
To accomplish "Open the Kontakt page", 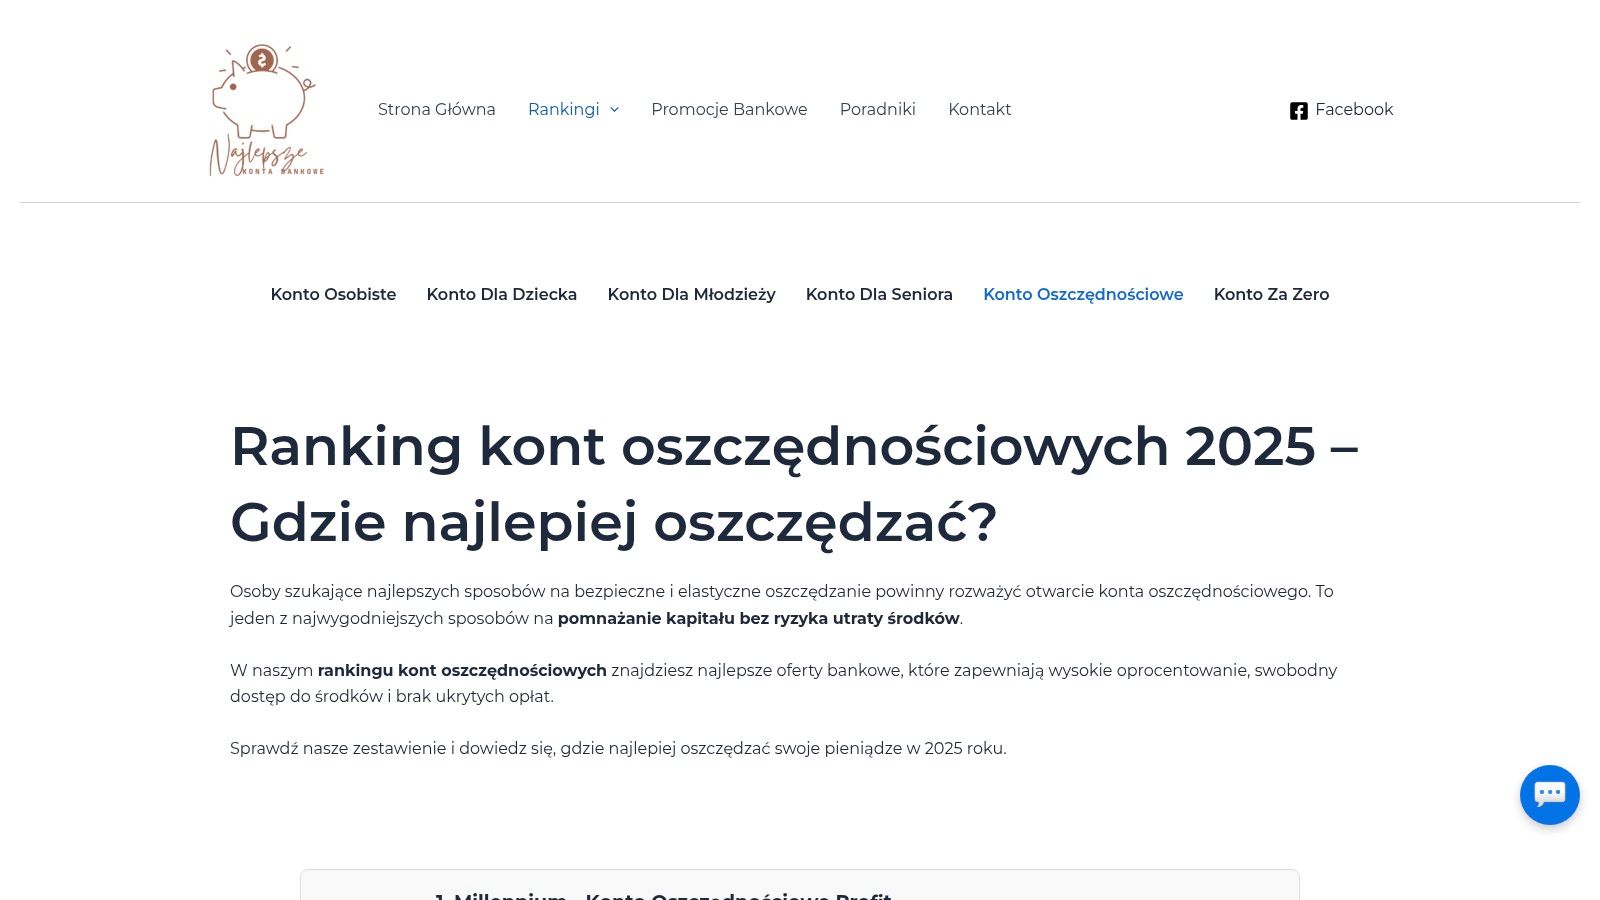I will click(980, 109).
